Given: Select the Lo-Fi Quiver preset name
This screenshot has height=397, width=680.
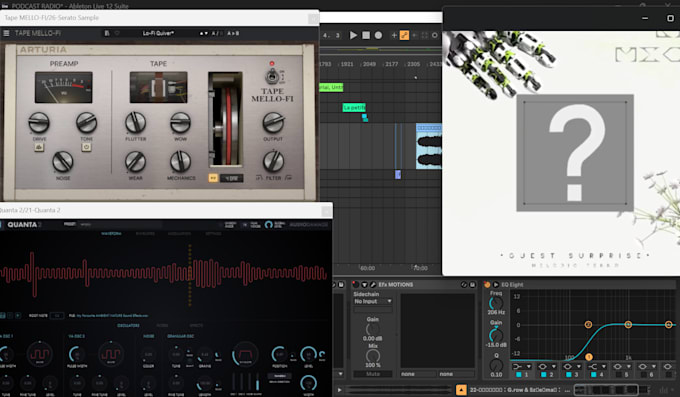Looking at the screenshot, I should 158,33.
